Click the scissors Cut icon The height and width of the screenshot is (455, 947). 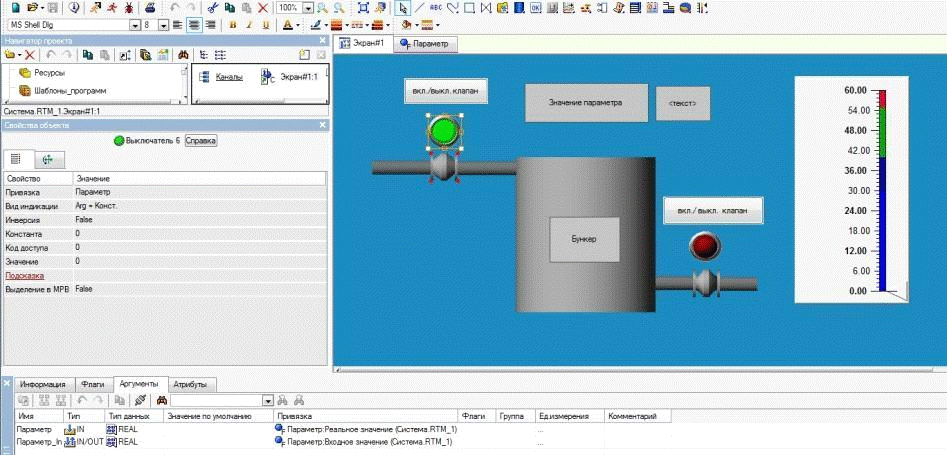[212, 7]
